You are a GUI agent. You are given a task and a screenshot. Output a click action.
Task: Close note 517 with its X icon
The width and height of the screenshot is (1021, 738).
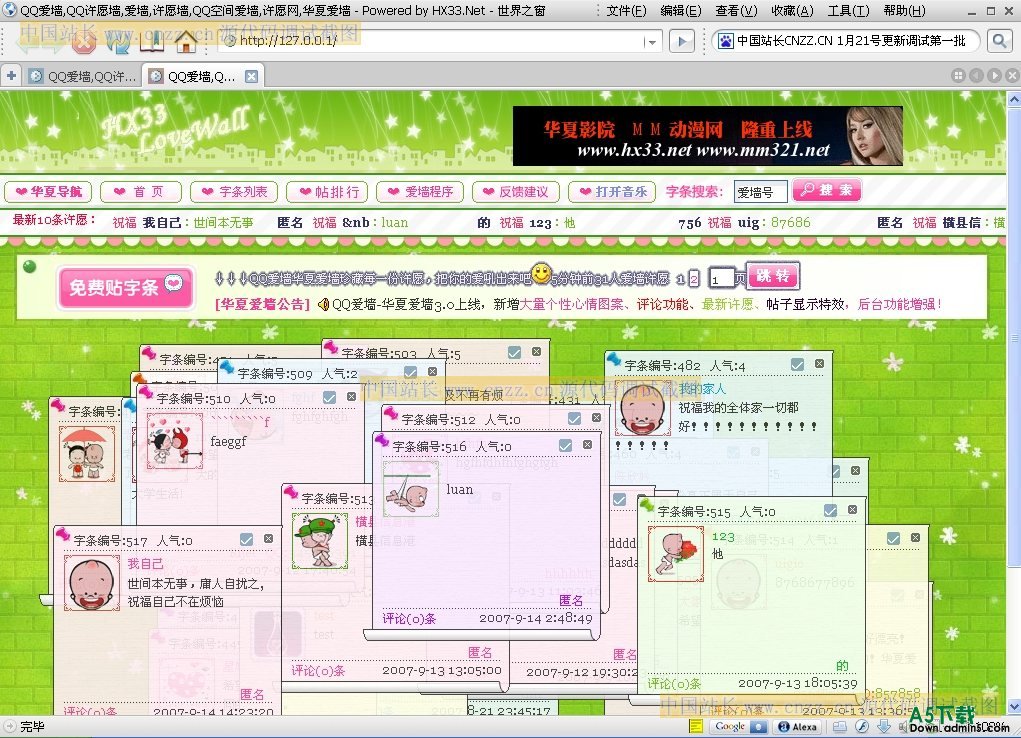tap(268, 539)
